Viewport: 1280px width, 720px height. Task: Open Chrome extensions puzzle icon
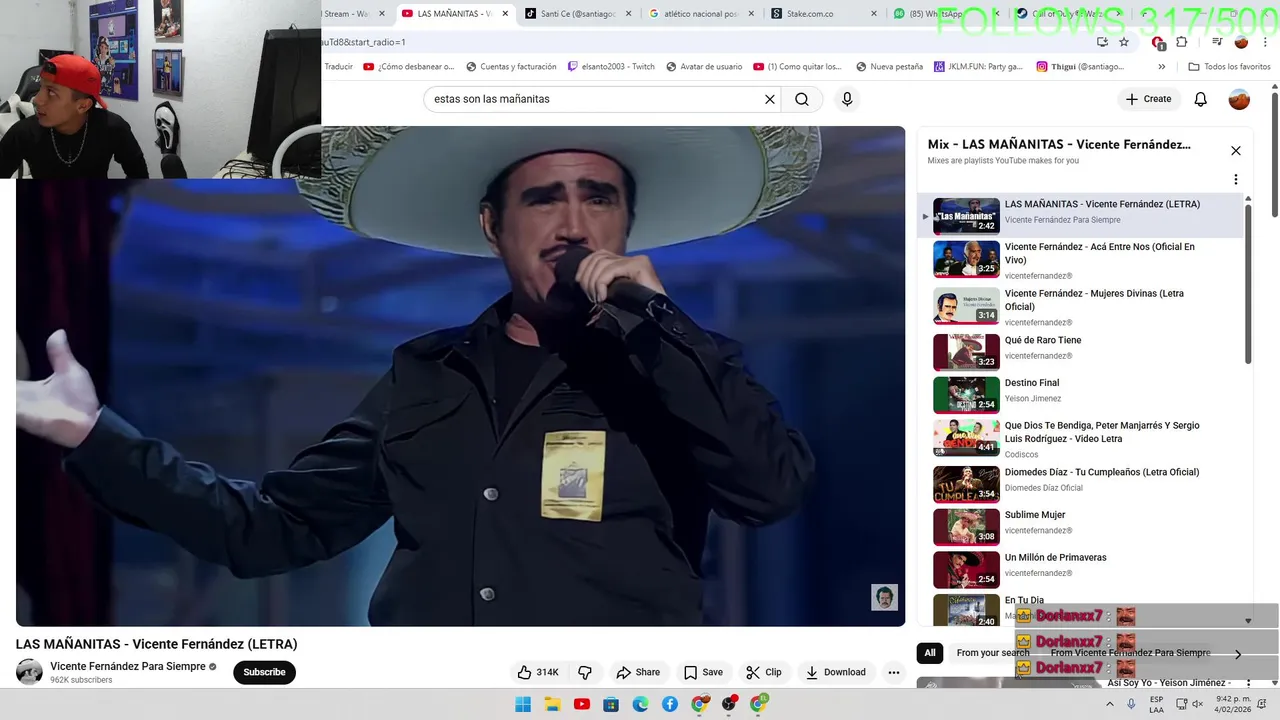[1181, 42]
